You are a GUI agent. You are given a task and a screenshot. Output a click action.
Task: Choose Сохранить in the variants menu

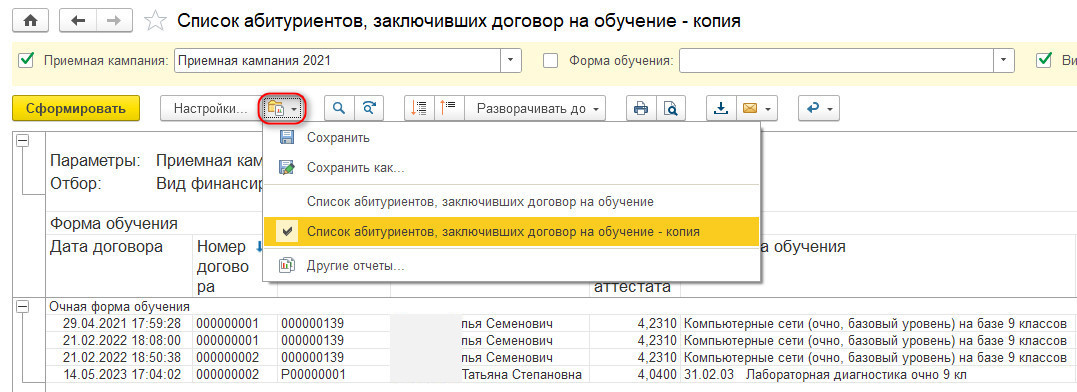tap(512, 137)
